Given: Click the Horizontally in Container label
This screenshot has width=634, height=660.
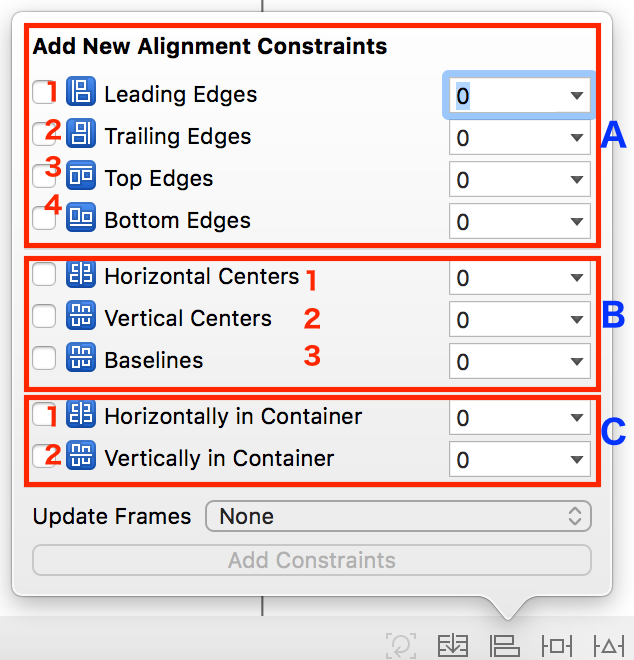Looking at the screenshot, I should pyautogui.click(x=233, y=416).
